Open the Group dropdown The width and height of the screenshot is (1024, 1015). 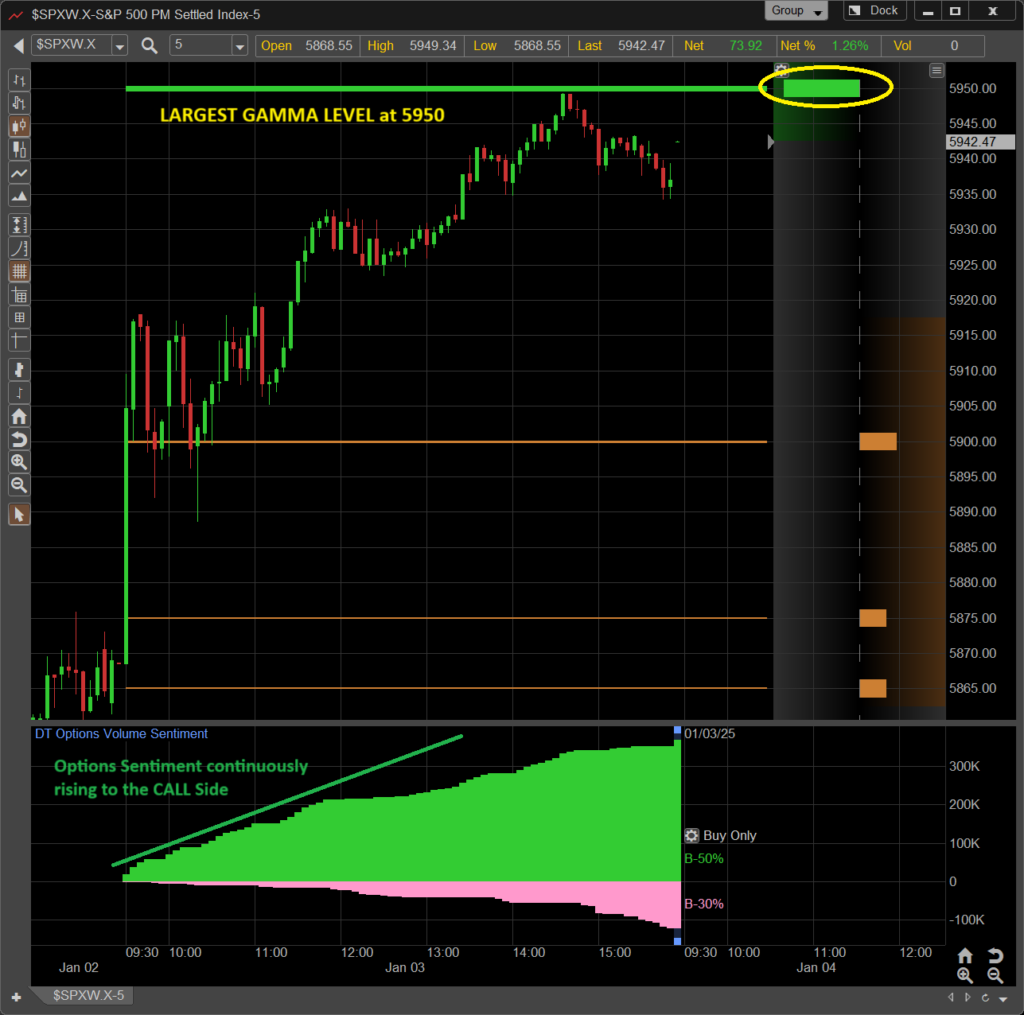[x=796, y=10]
